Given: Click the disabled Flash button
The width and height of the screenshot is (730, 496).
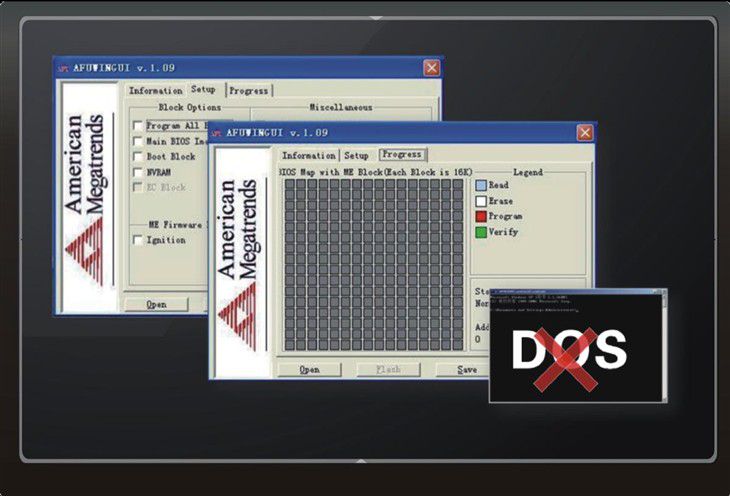Looking at the screenshot, I should pyautogui.click(x=388, y=369).
